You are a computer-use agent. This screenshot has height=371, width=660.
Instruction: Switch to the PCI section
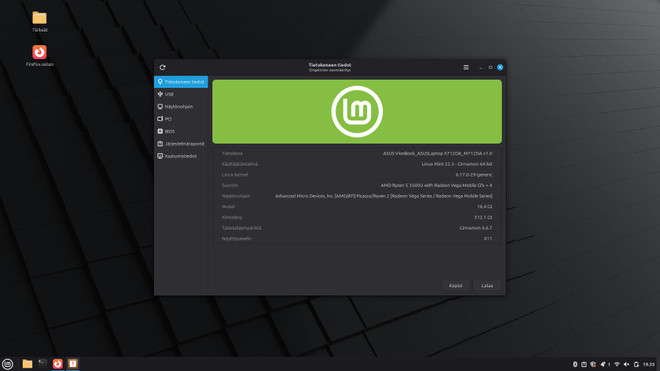coord(181,119)
